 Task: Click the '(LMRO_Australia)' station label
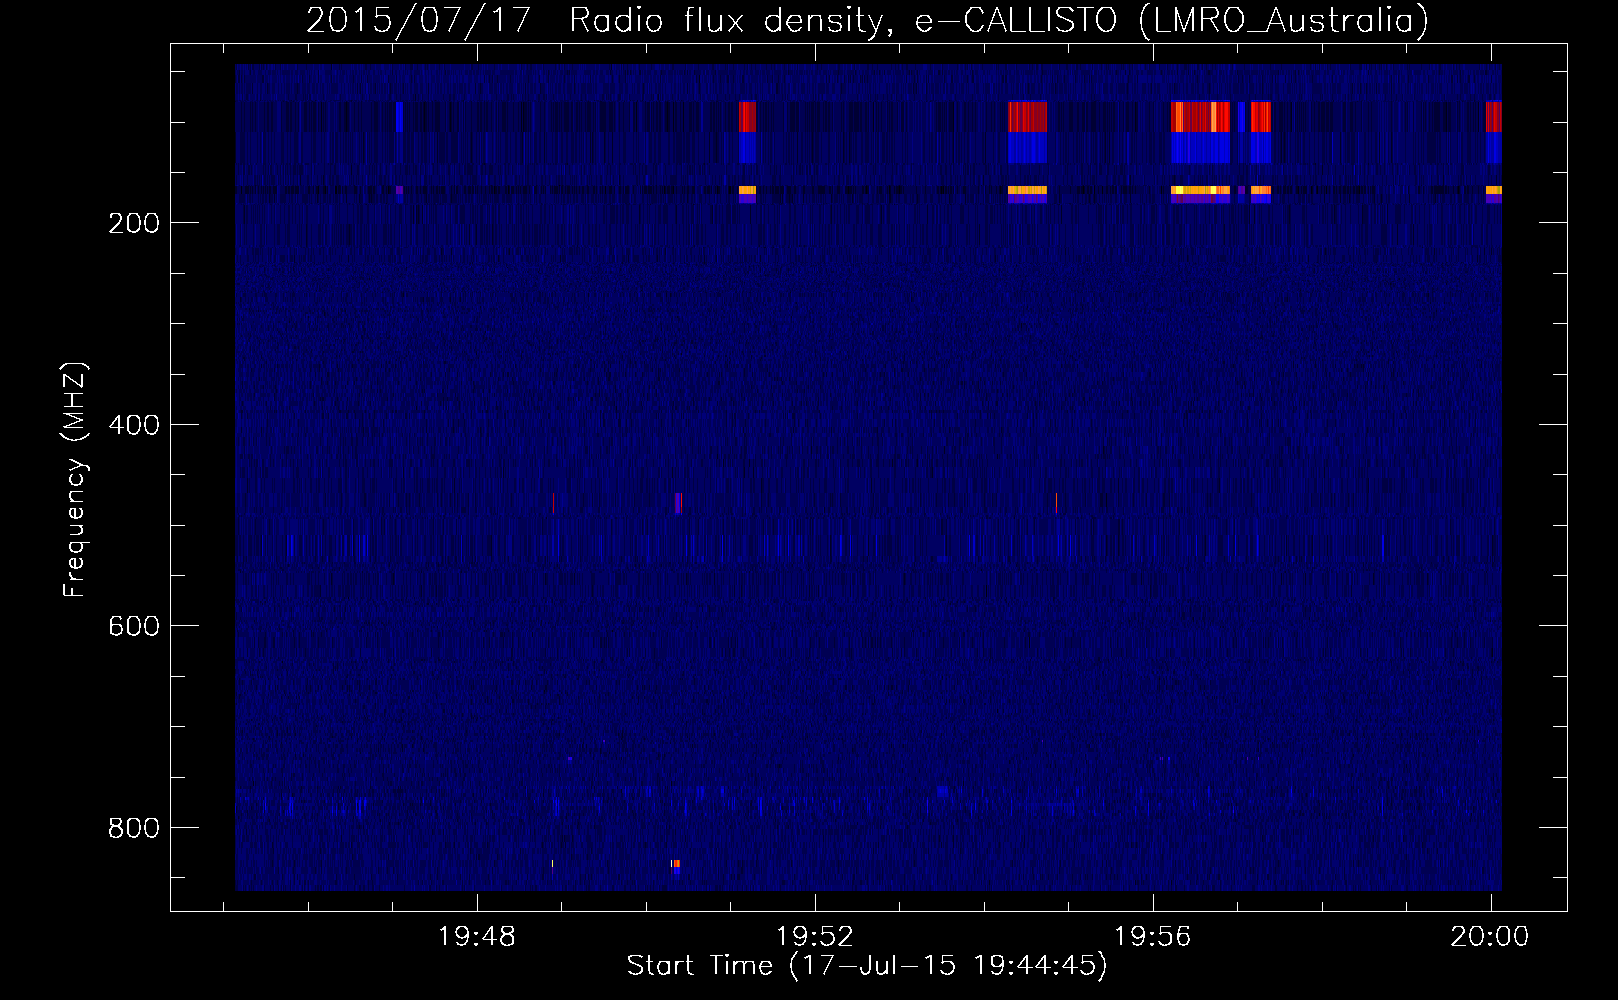point(1284,20)
